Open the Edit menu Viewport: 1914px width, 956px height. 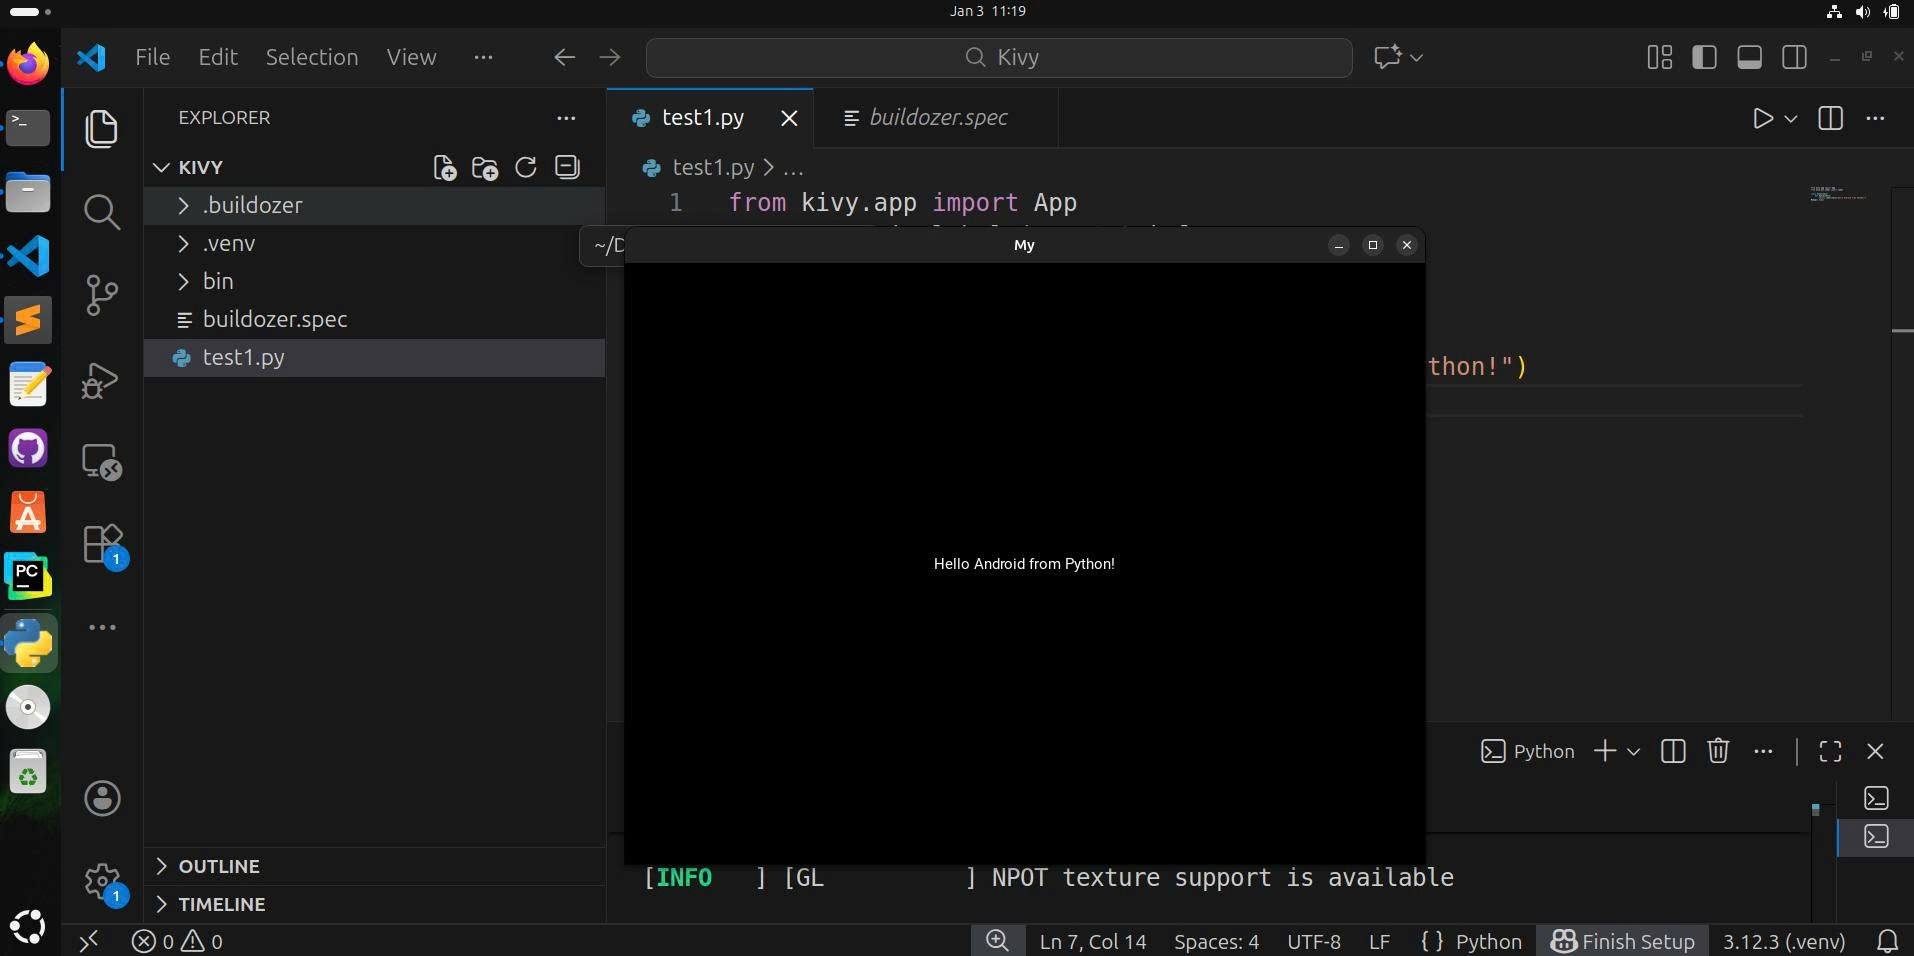tap(217, 57)
